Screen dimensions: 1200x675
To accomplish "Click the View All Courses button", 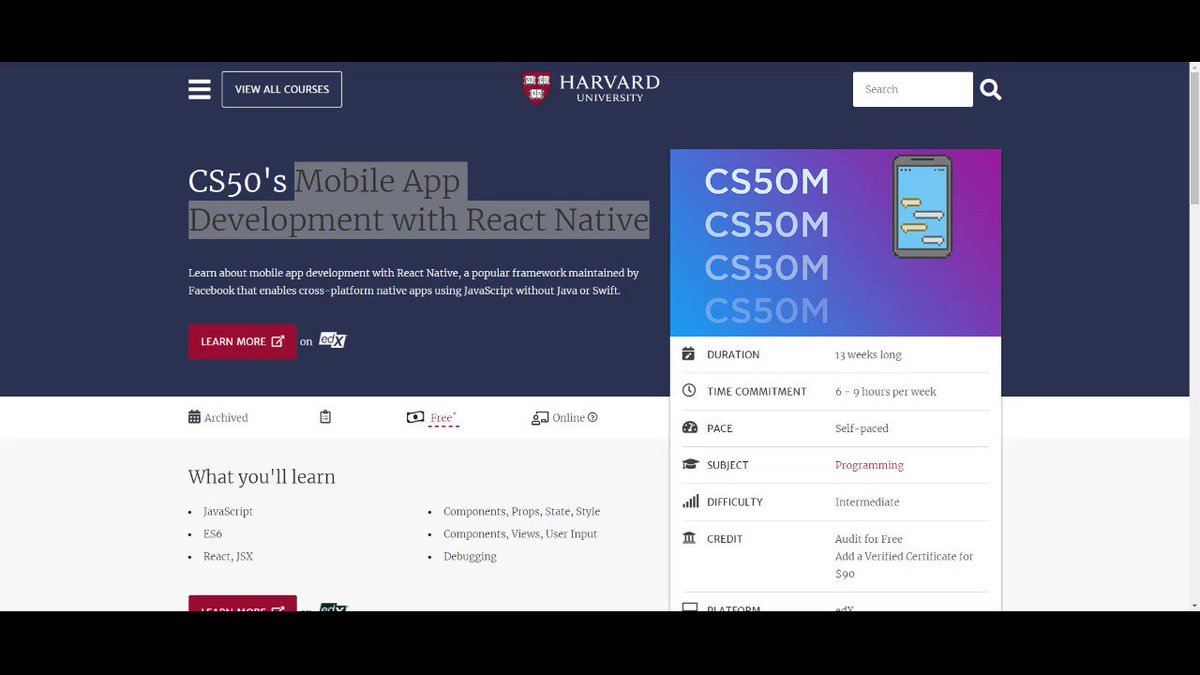I will click(x=282, y=89).
